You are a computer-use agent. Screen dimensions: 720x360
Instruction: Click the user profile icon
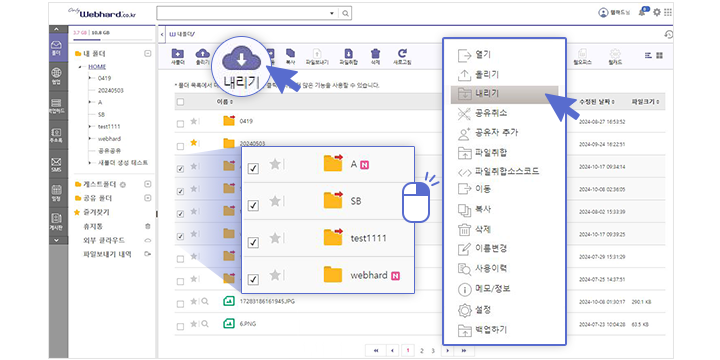tap(603, 12)
